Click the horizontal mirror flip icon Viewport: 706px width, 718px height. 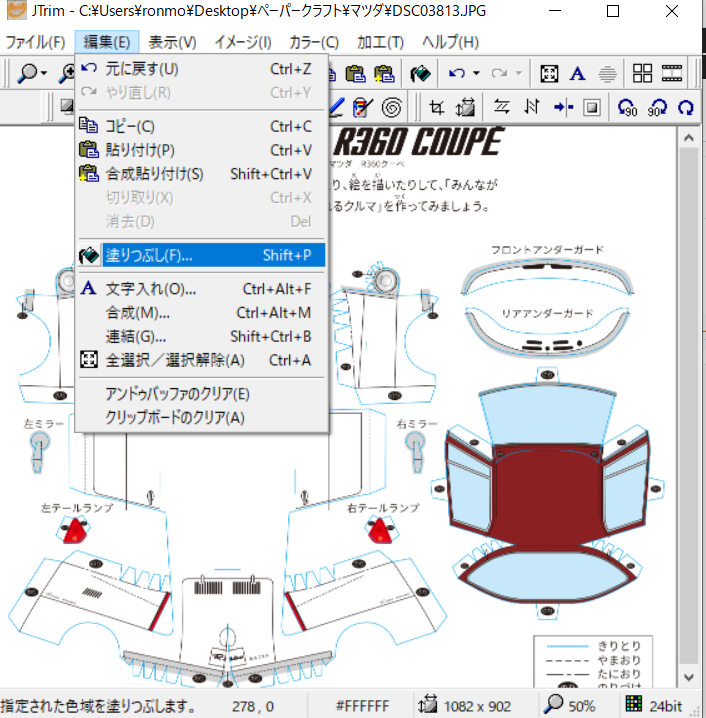[501, 107]
